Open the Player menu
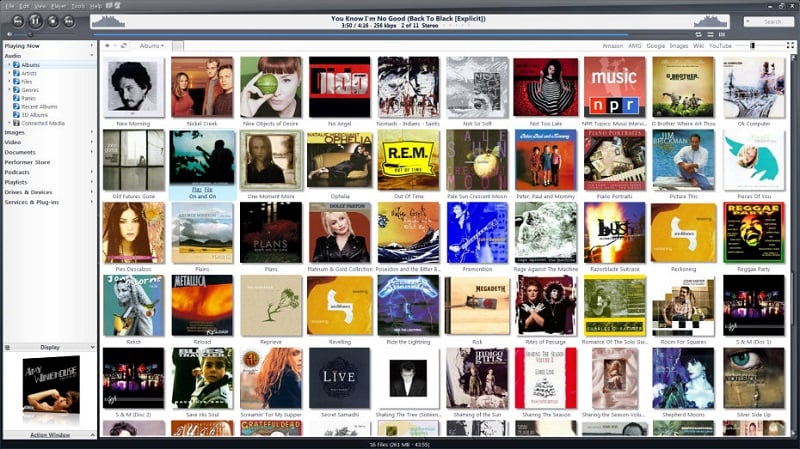800x449 pixels. (59, 6)
